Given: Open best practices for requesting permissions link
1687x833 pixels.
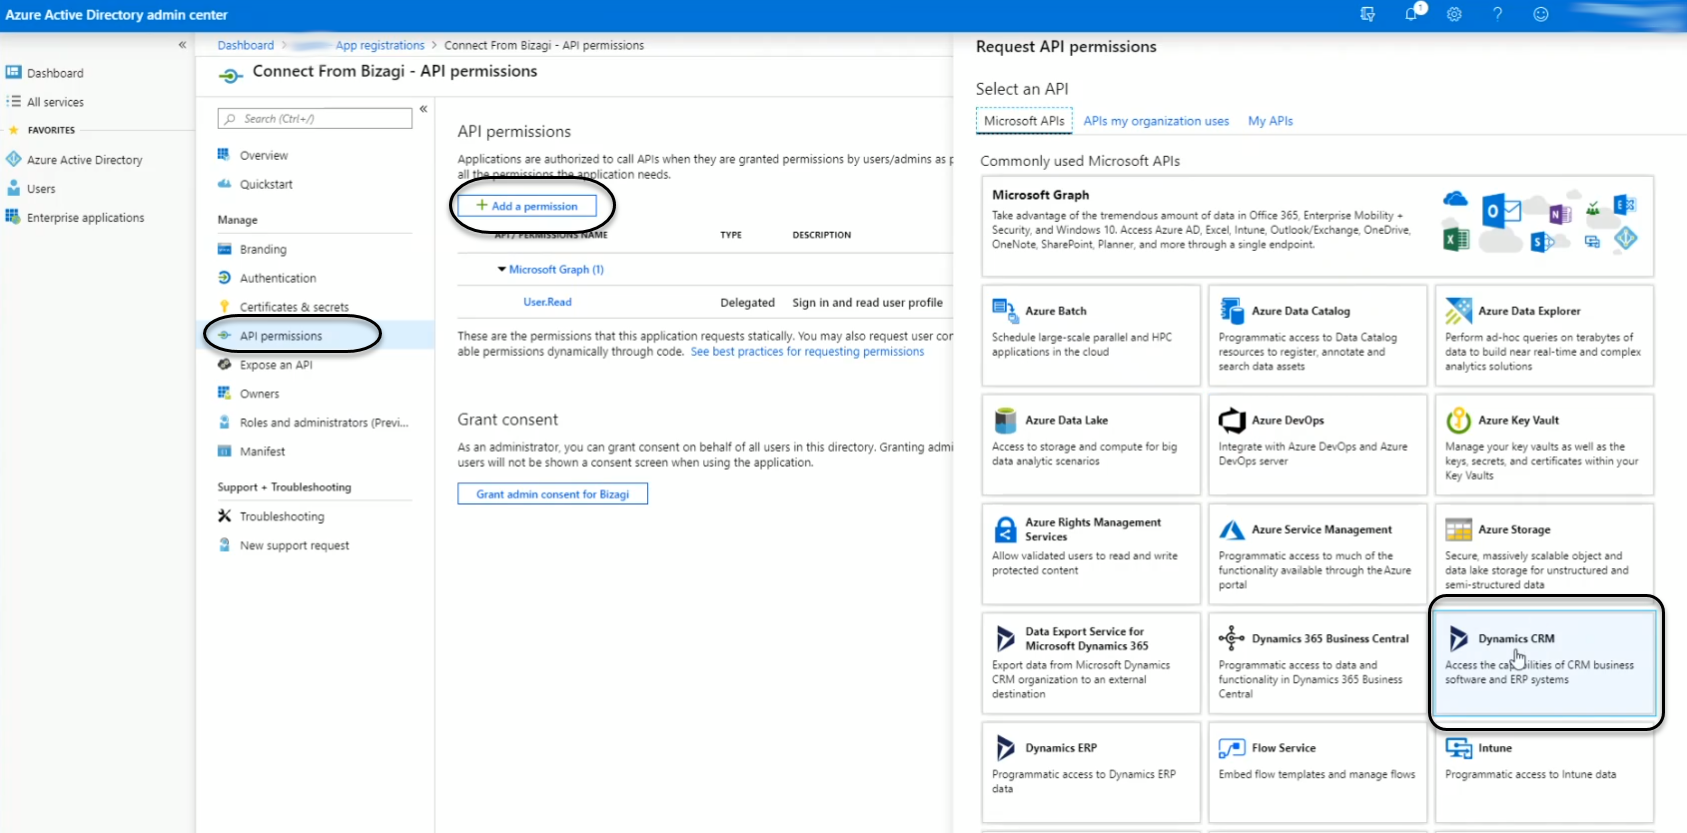Looking at the screenshot, I should pos(807,352).
